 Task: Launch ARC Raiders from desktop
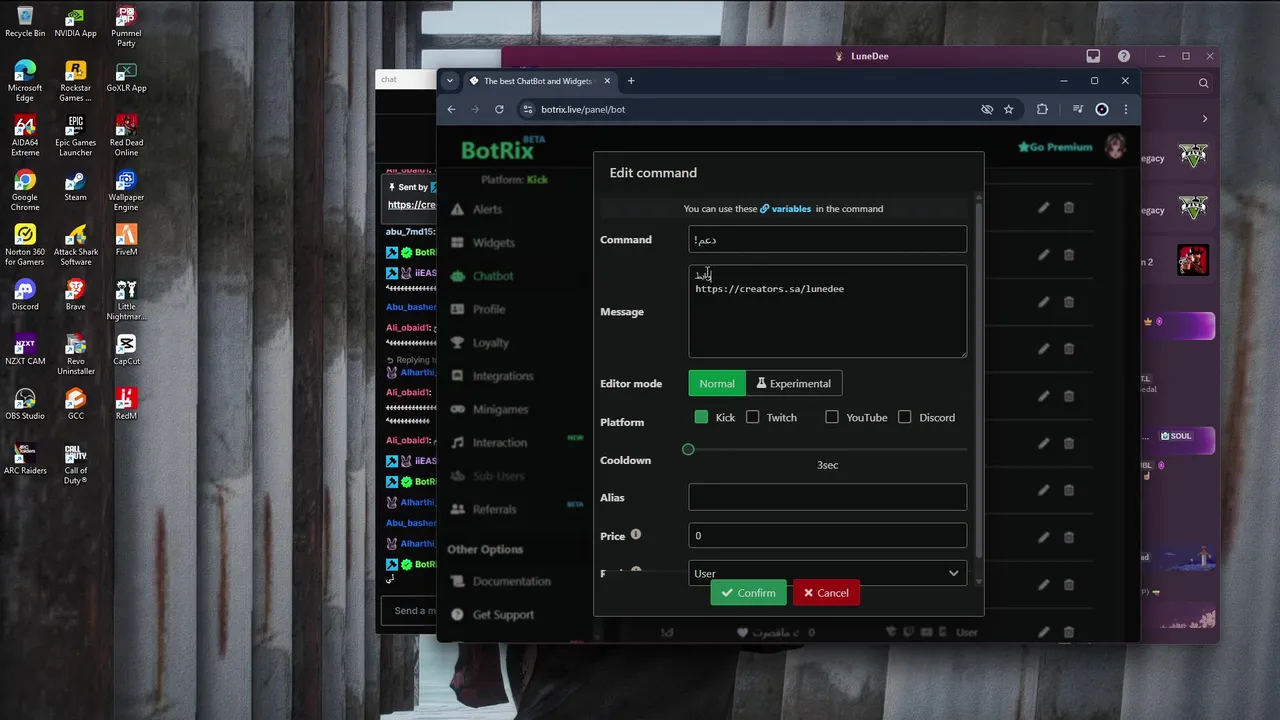(25, 459)
